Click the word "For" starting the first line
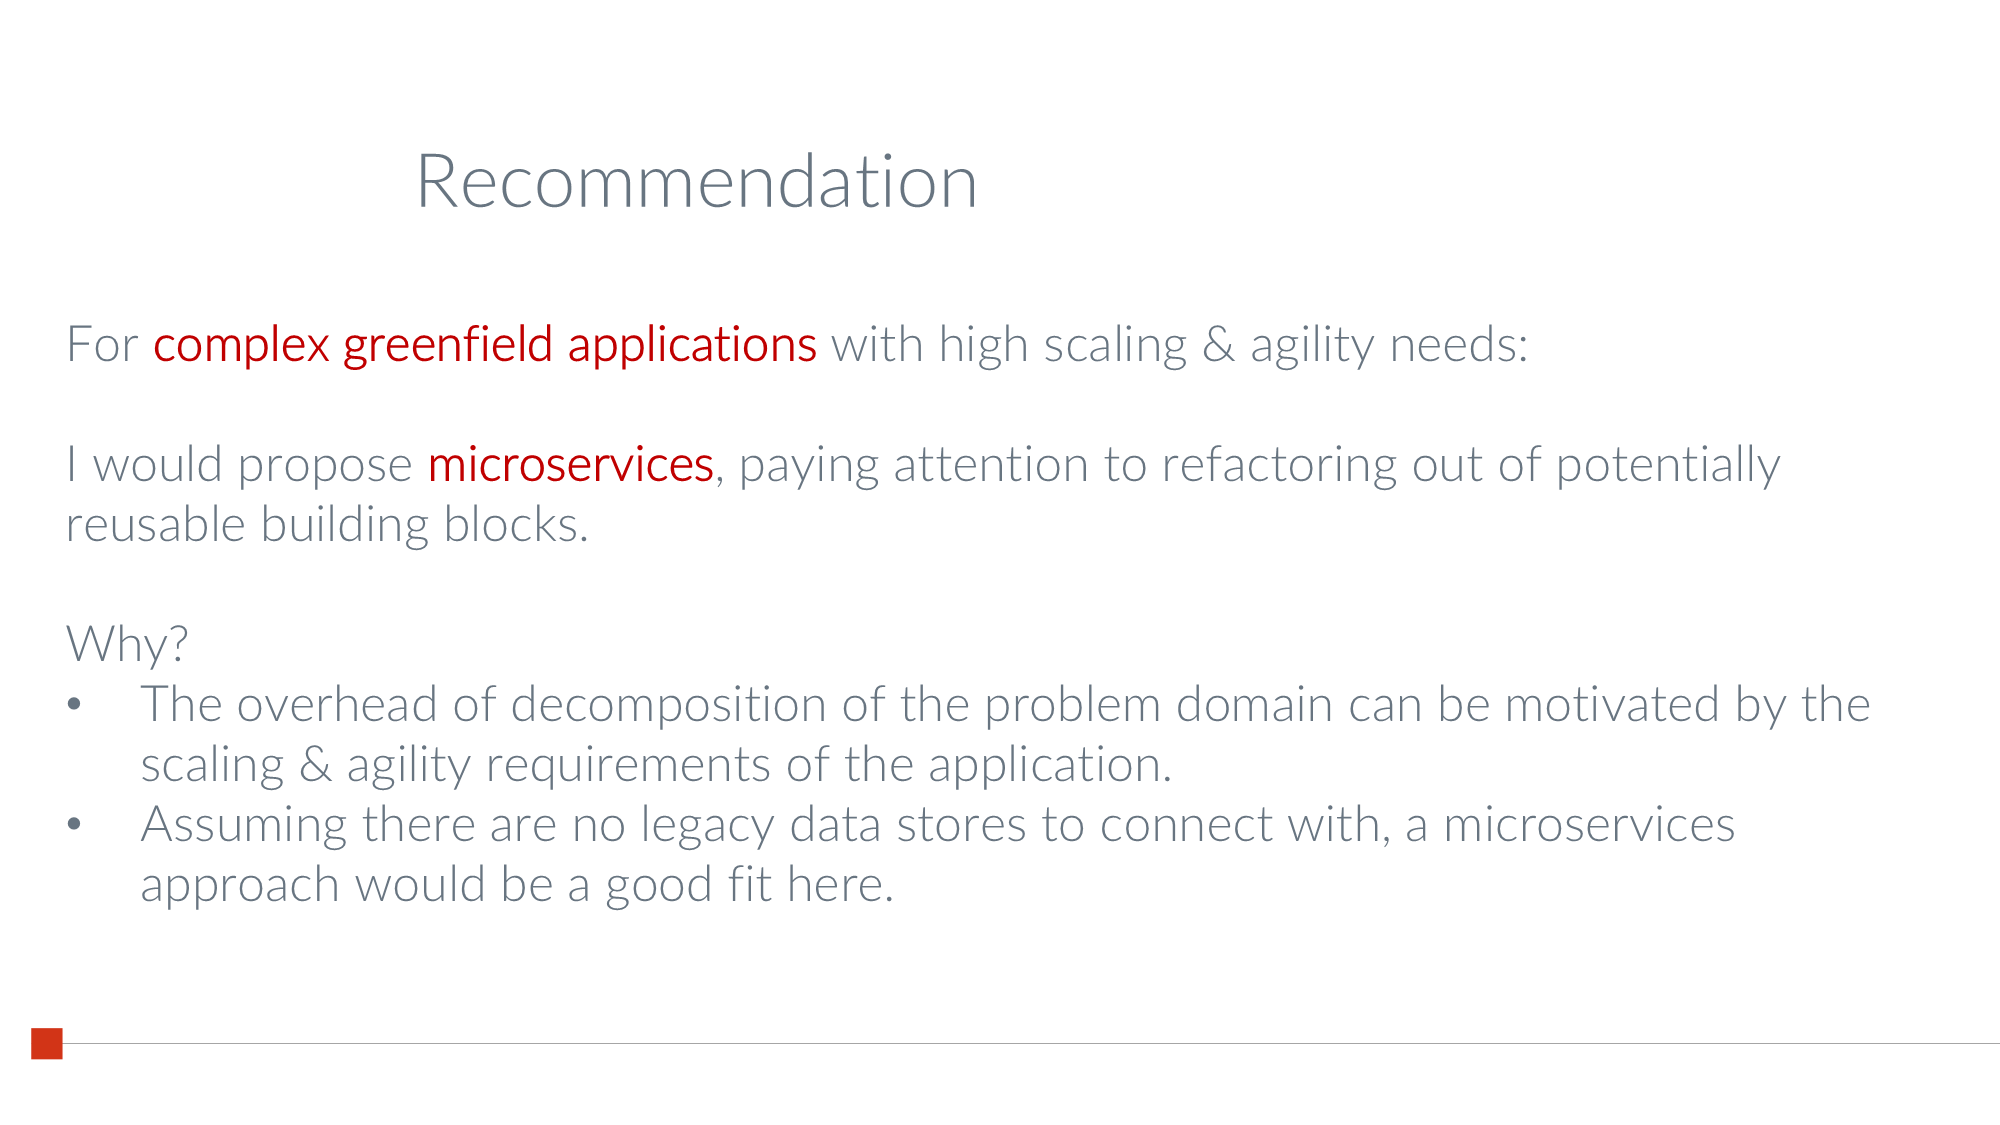The image size is (2000, 1125). [101, 345]
